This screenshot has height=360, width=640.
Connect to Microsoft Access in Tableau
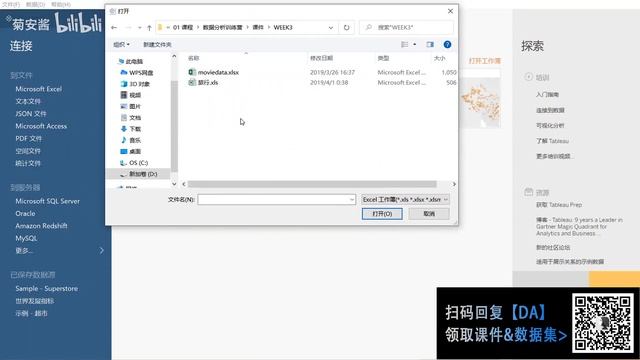coord(41,126)
